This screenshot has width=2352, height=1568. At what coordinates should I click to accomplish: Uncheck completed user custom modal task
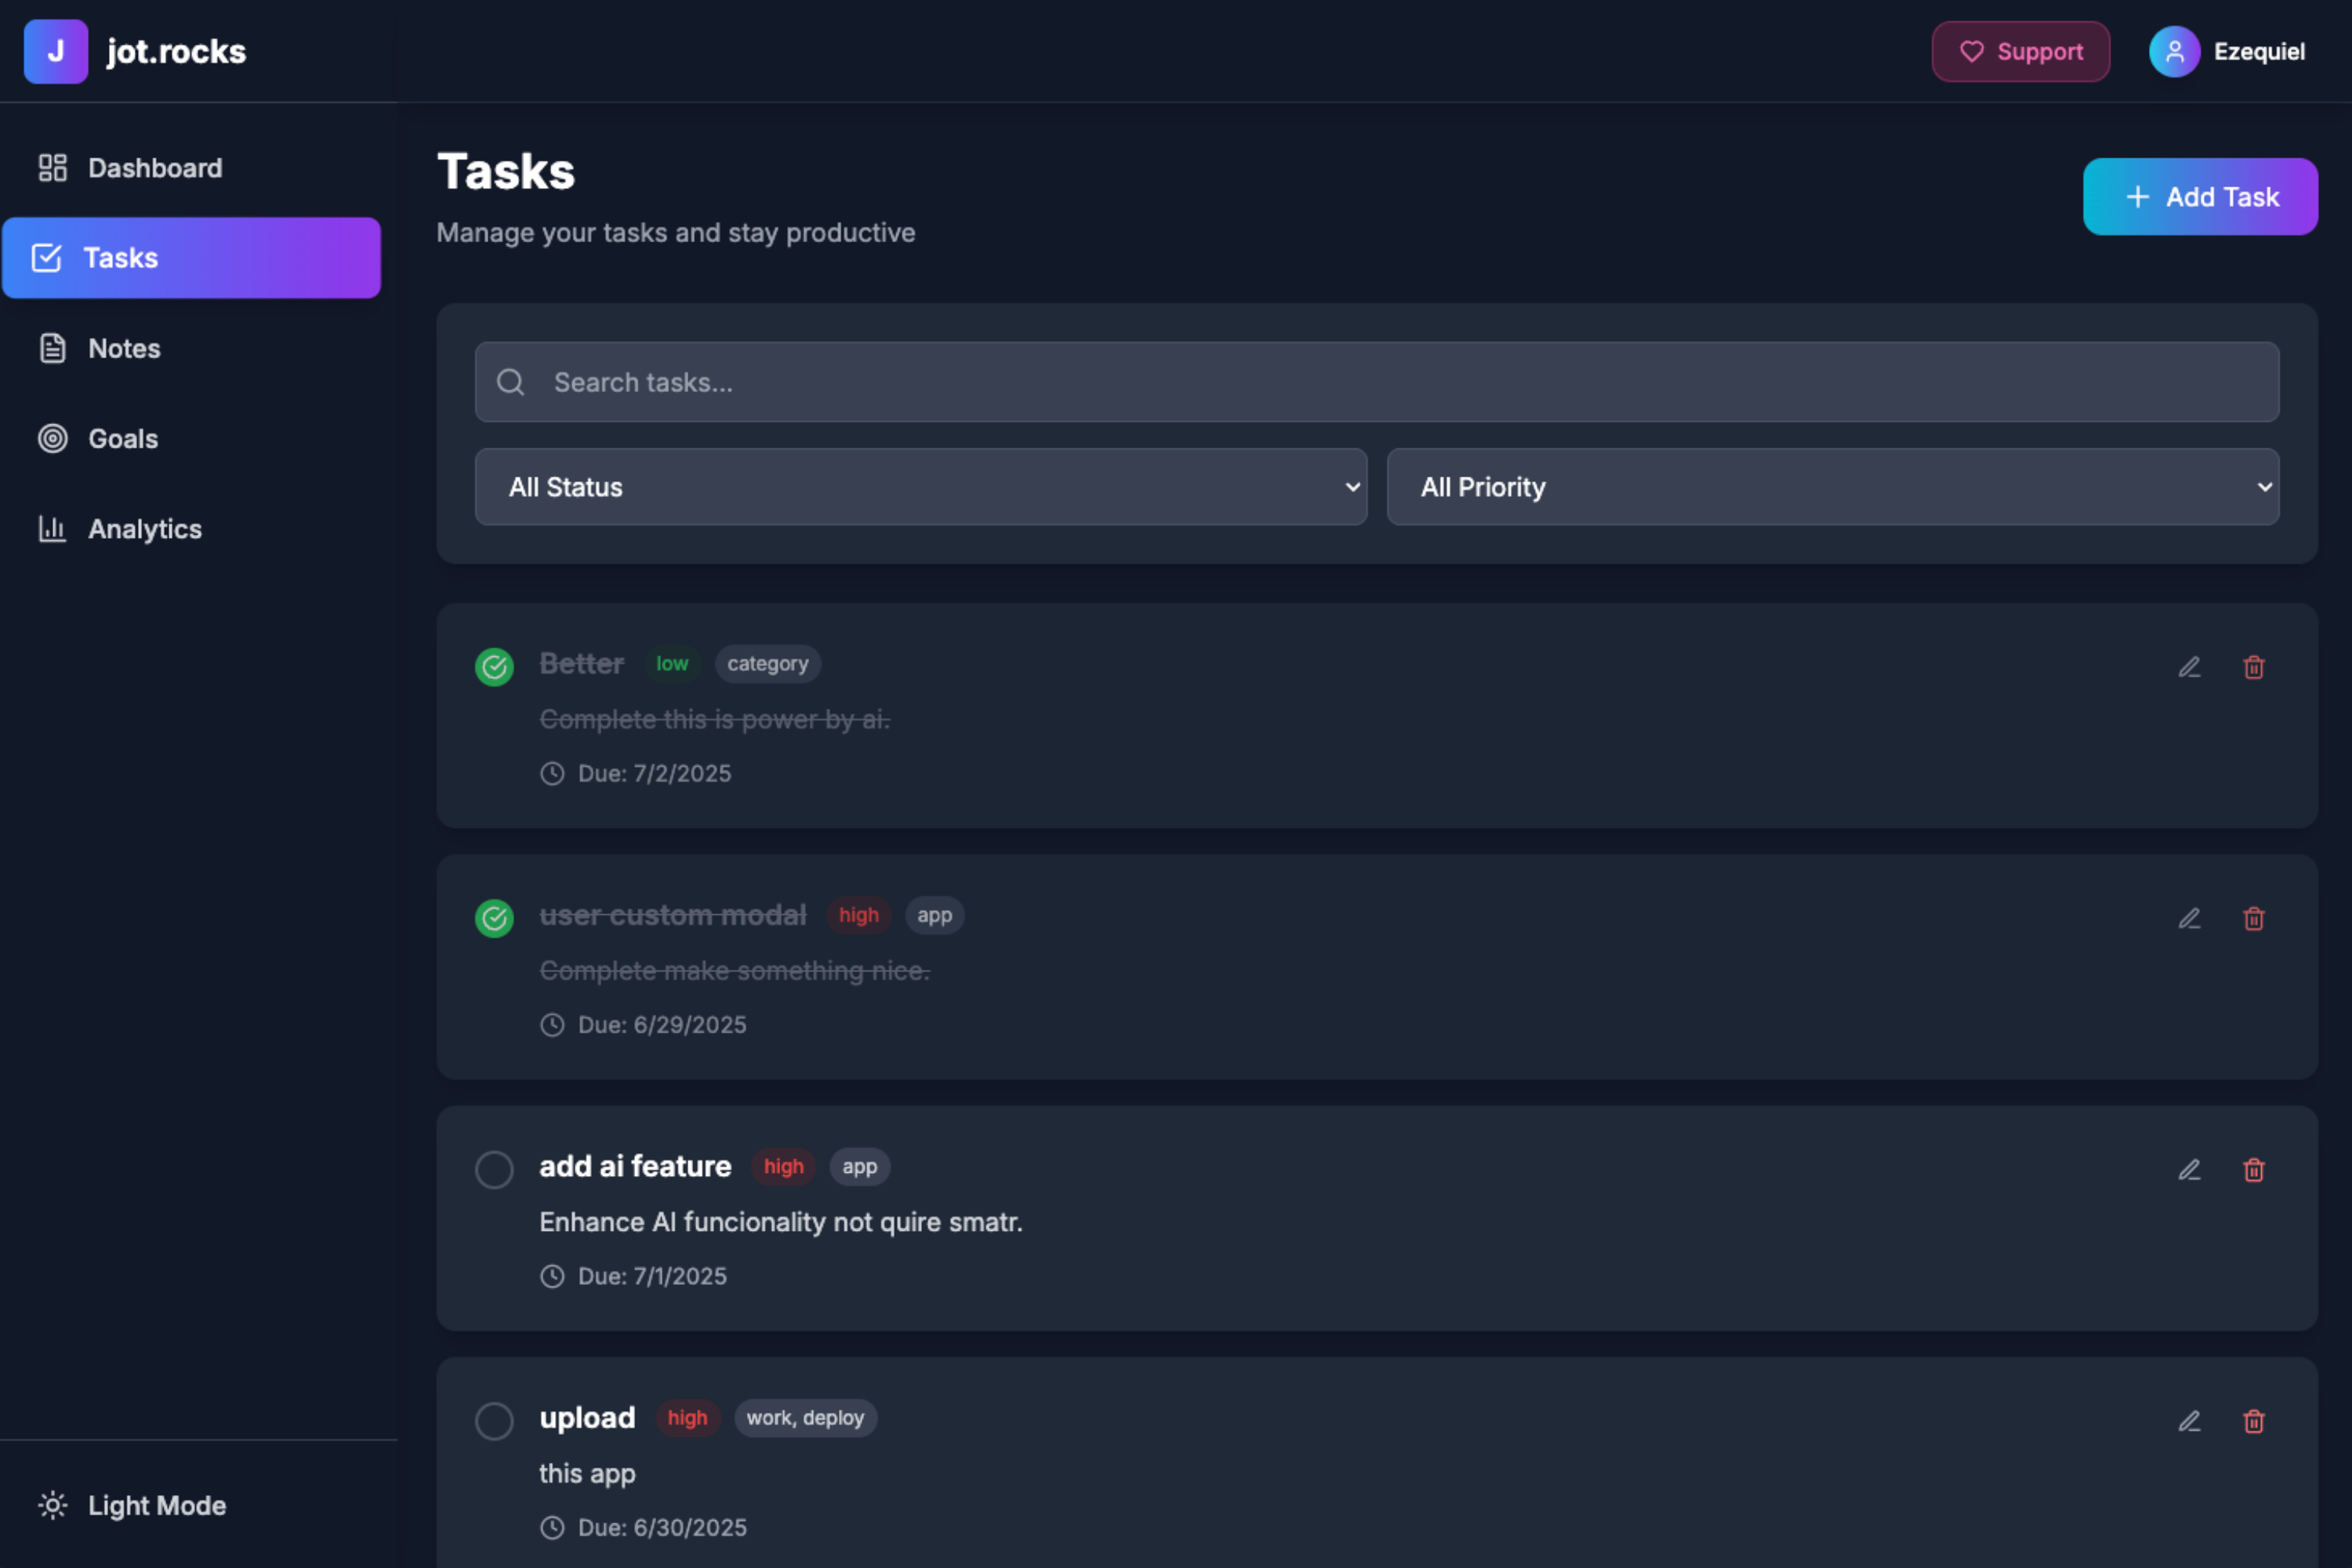pos(494,918)
